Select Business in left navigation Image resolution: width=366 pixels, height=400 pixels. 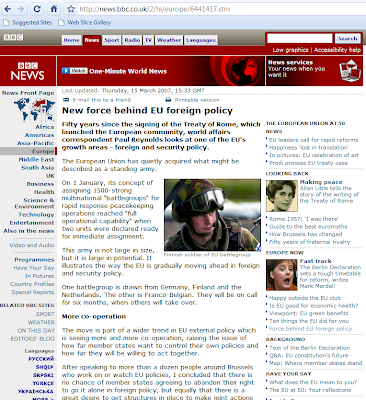coord(40,184)
